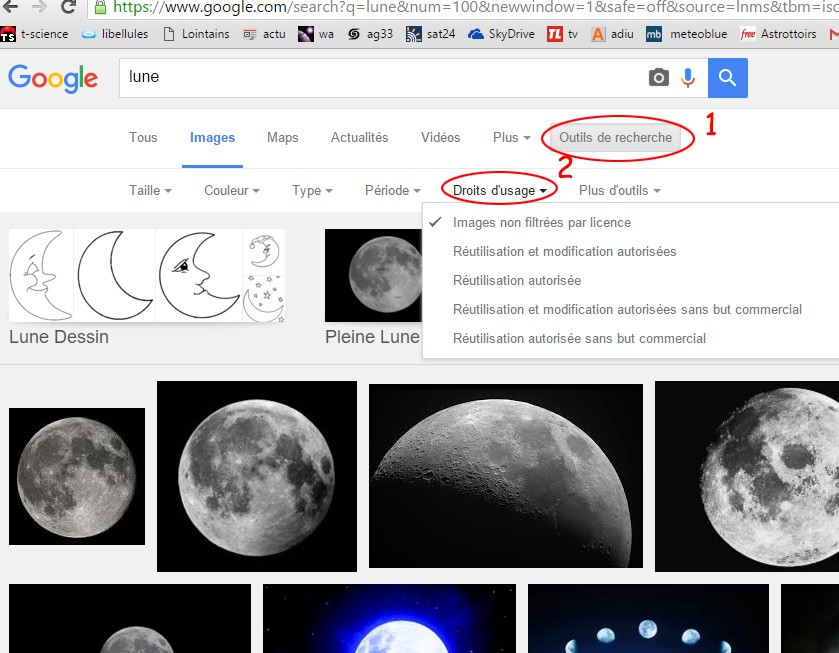The width and height of the screenshot is (839, 653).
Task: Open the SkyDrive bookmark
Action: [501, 34]
